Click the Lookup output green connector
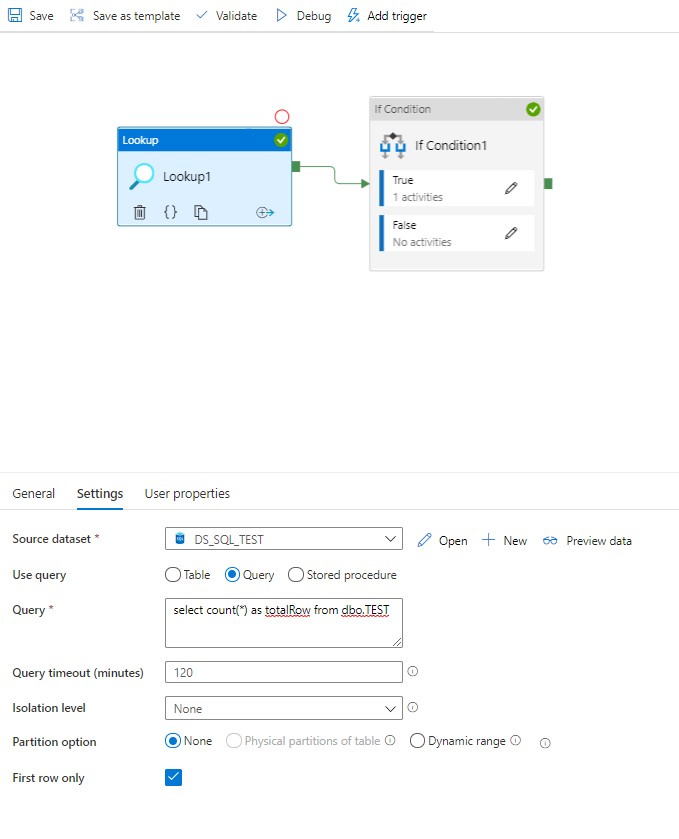The image size is (679, 839). point(296,166)
